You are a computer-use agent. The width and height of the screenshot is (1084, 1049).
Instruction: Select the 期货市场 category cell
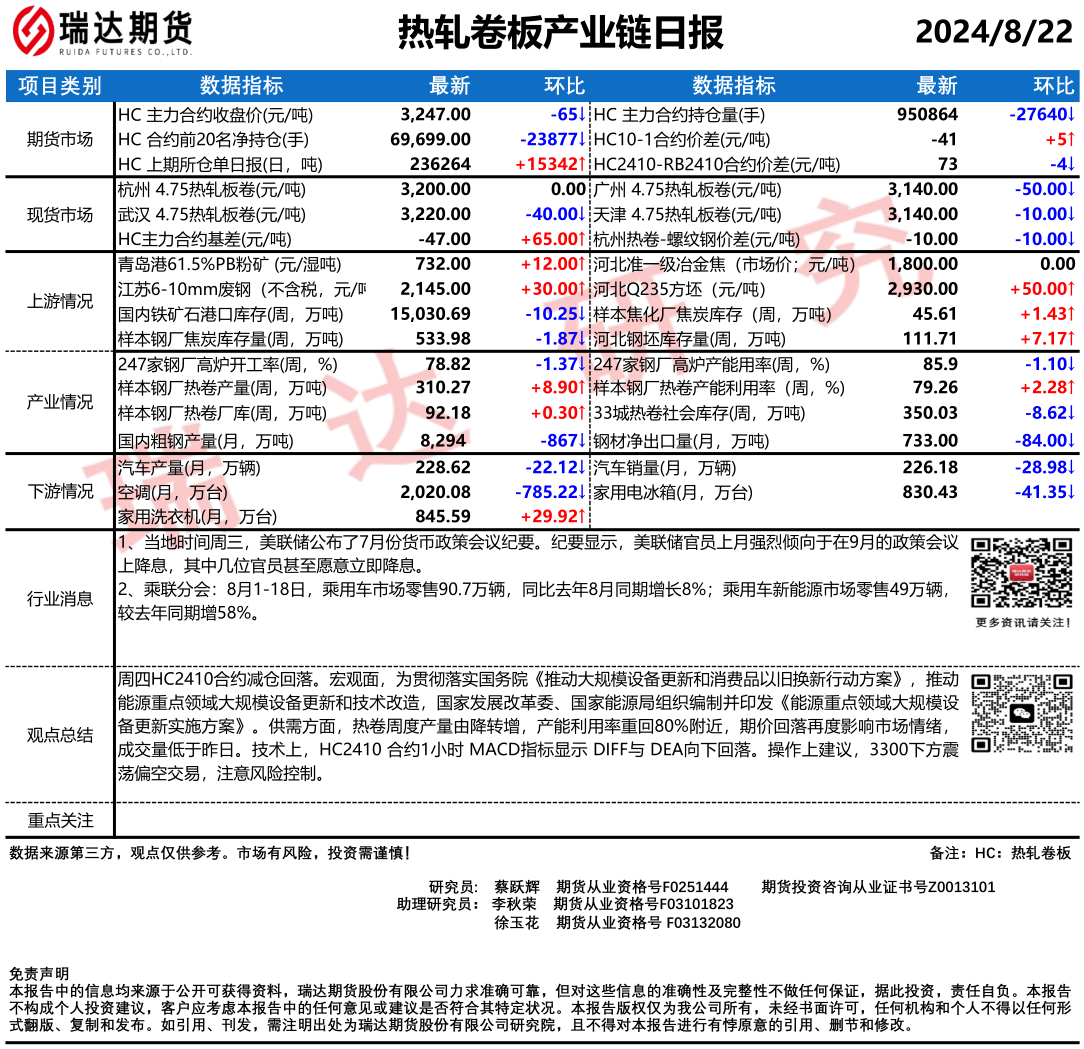pyautogui.click(x=60, y=139)
